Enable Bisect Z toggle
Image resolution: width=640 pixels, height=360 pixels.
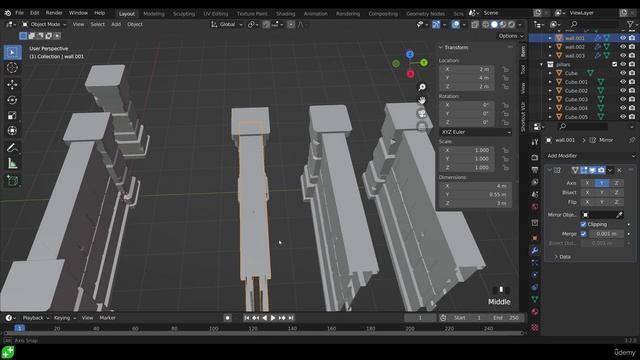click(x=616, y=193)
